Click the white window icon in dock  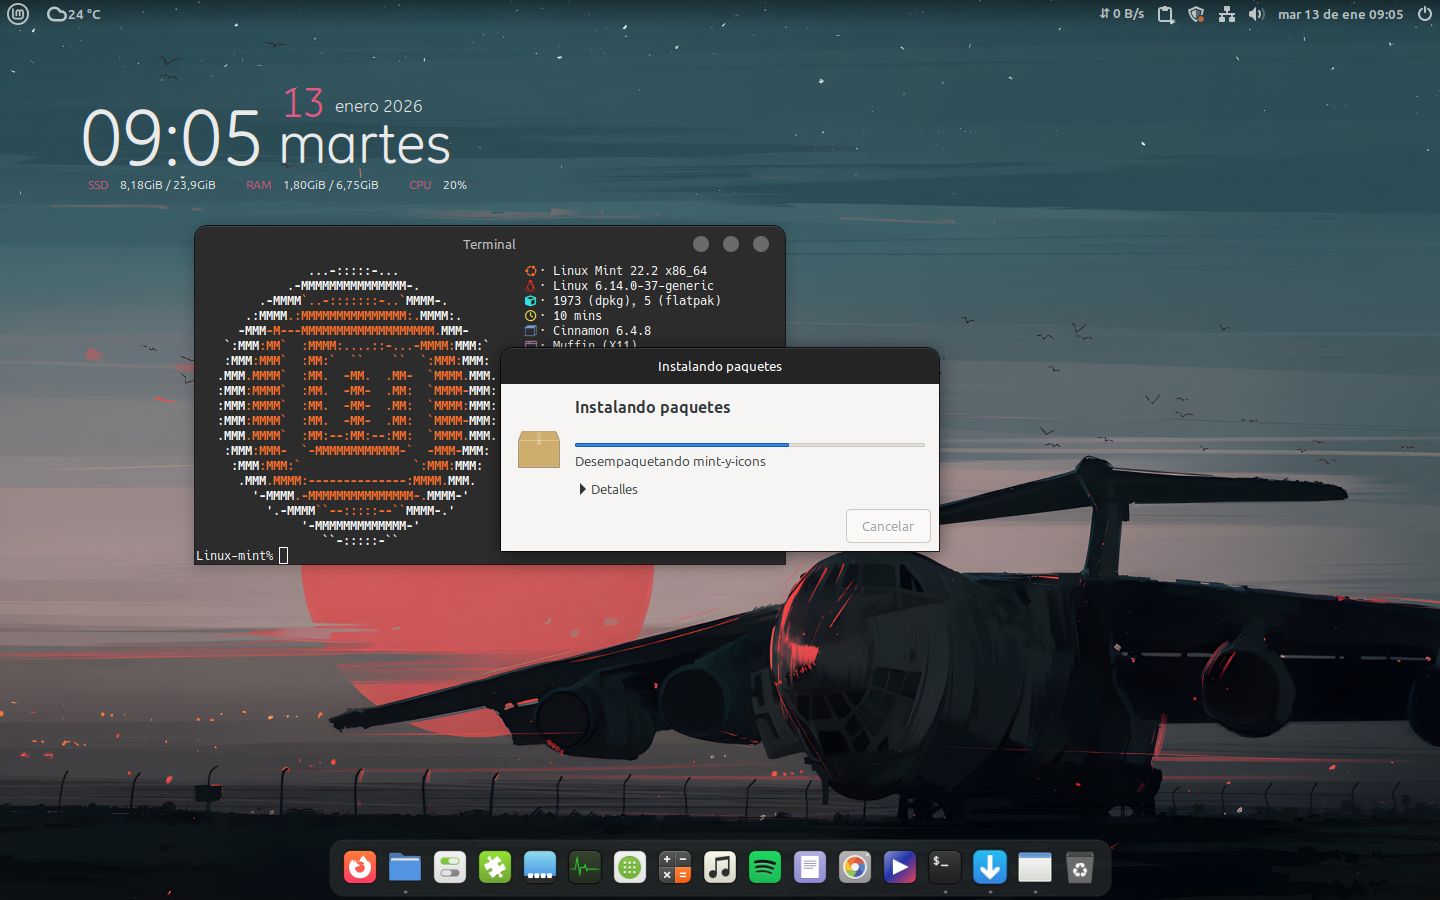[1035, 867]
